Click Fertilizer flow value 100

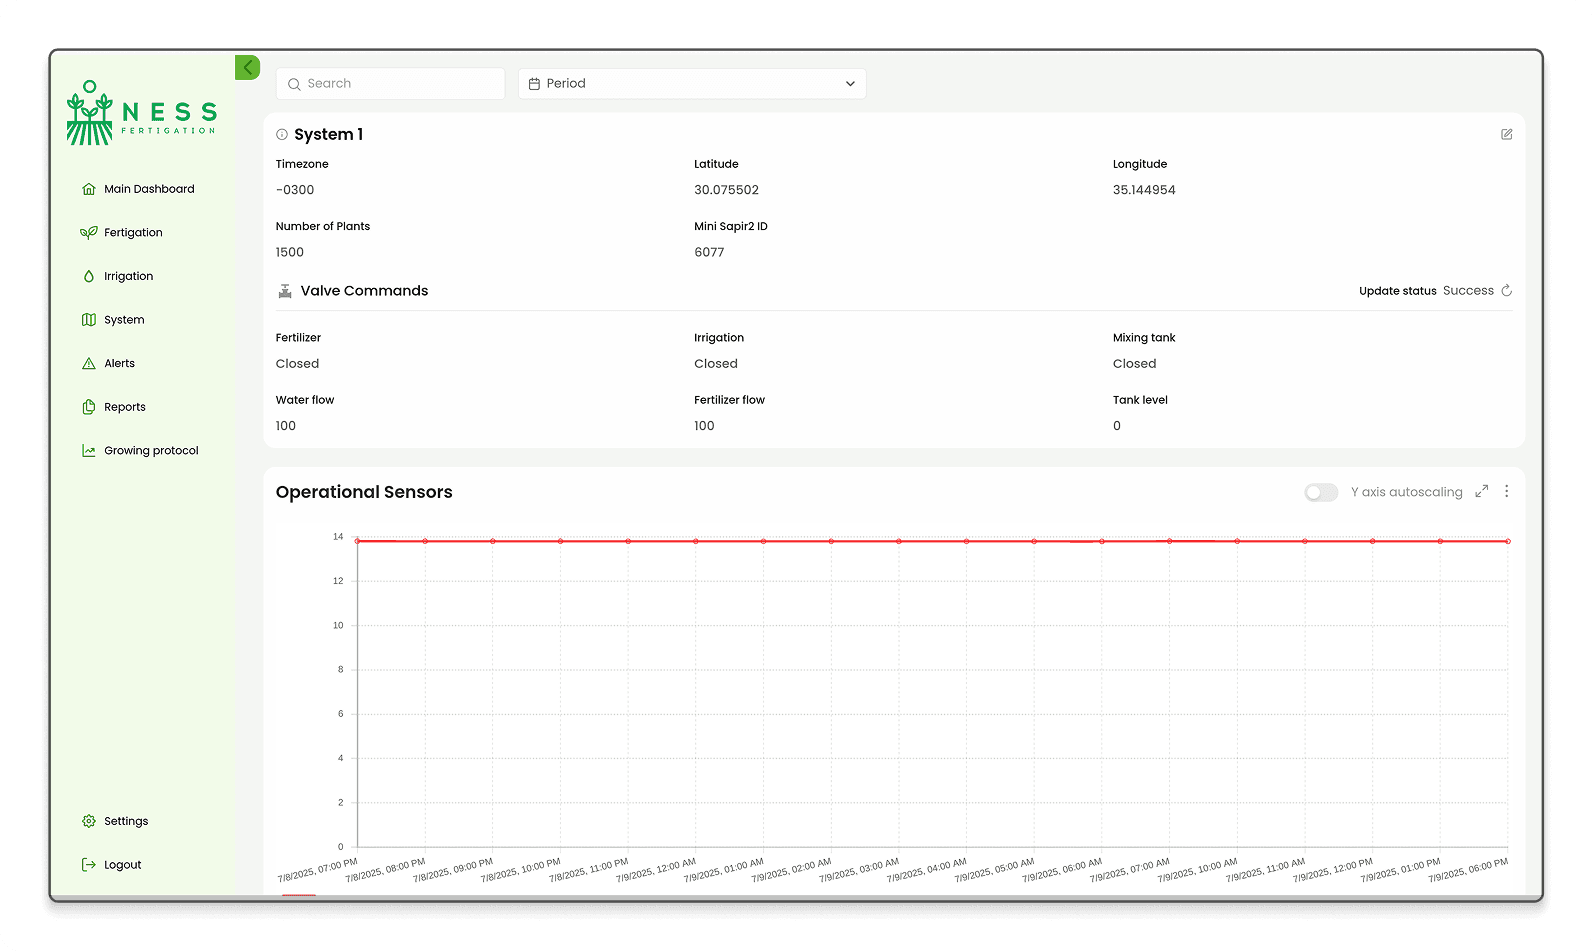click(x=704, y=426)
